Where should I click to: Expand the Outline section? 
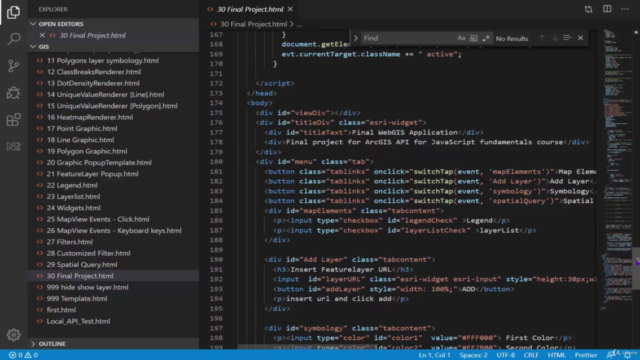[113, 344]
